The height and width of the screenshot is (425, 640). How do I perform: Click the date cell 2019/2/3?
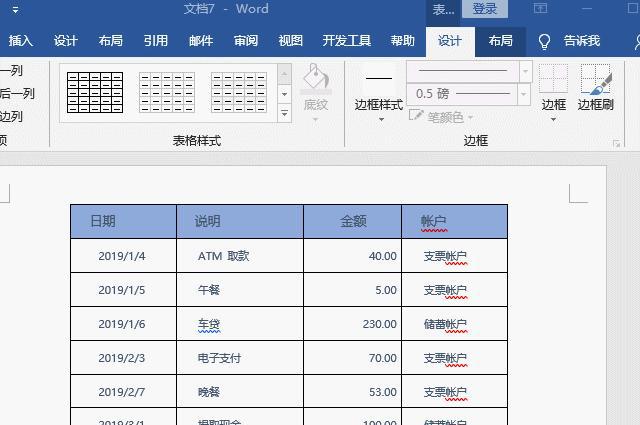coord(124,358)
